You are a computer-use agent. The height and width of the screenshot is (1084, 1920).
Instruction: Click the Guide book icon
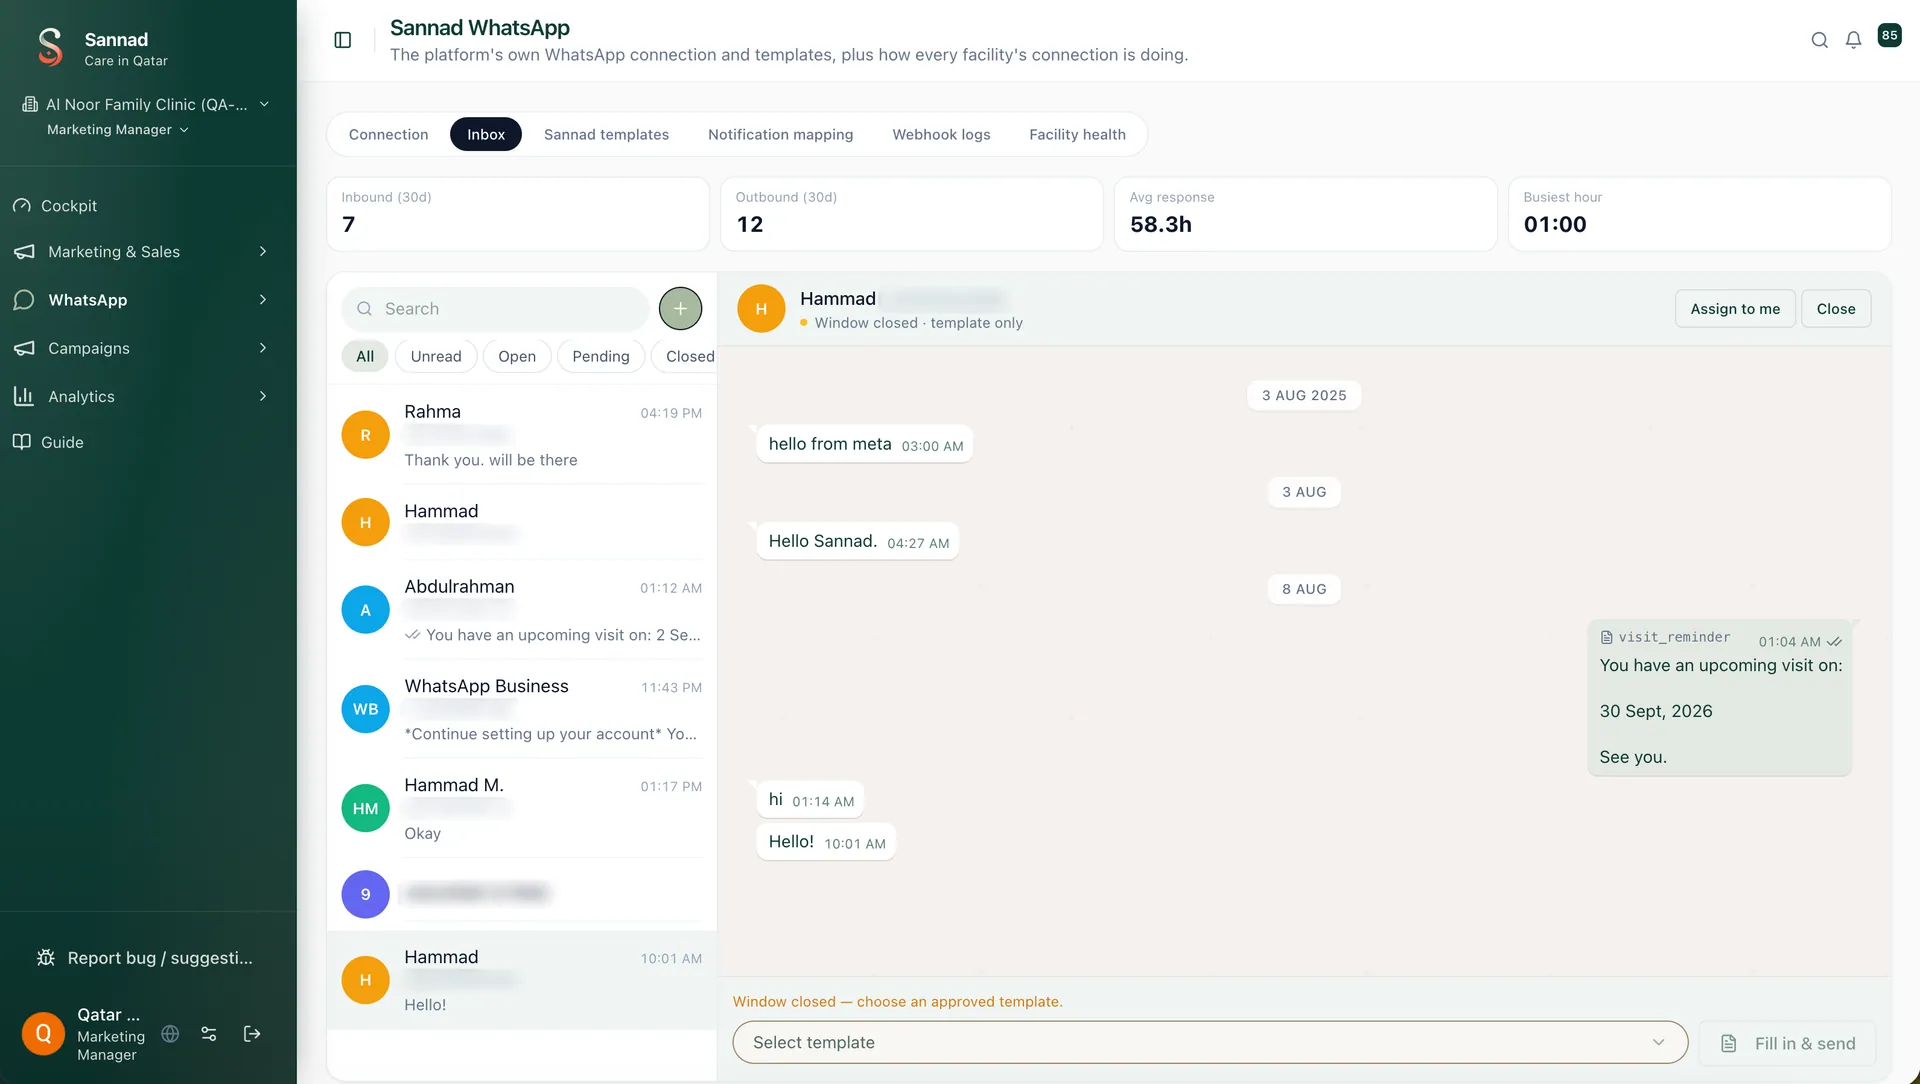tap(22, 442)
